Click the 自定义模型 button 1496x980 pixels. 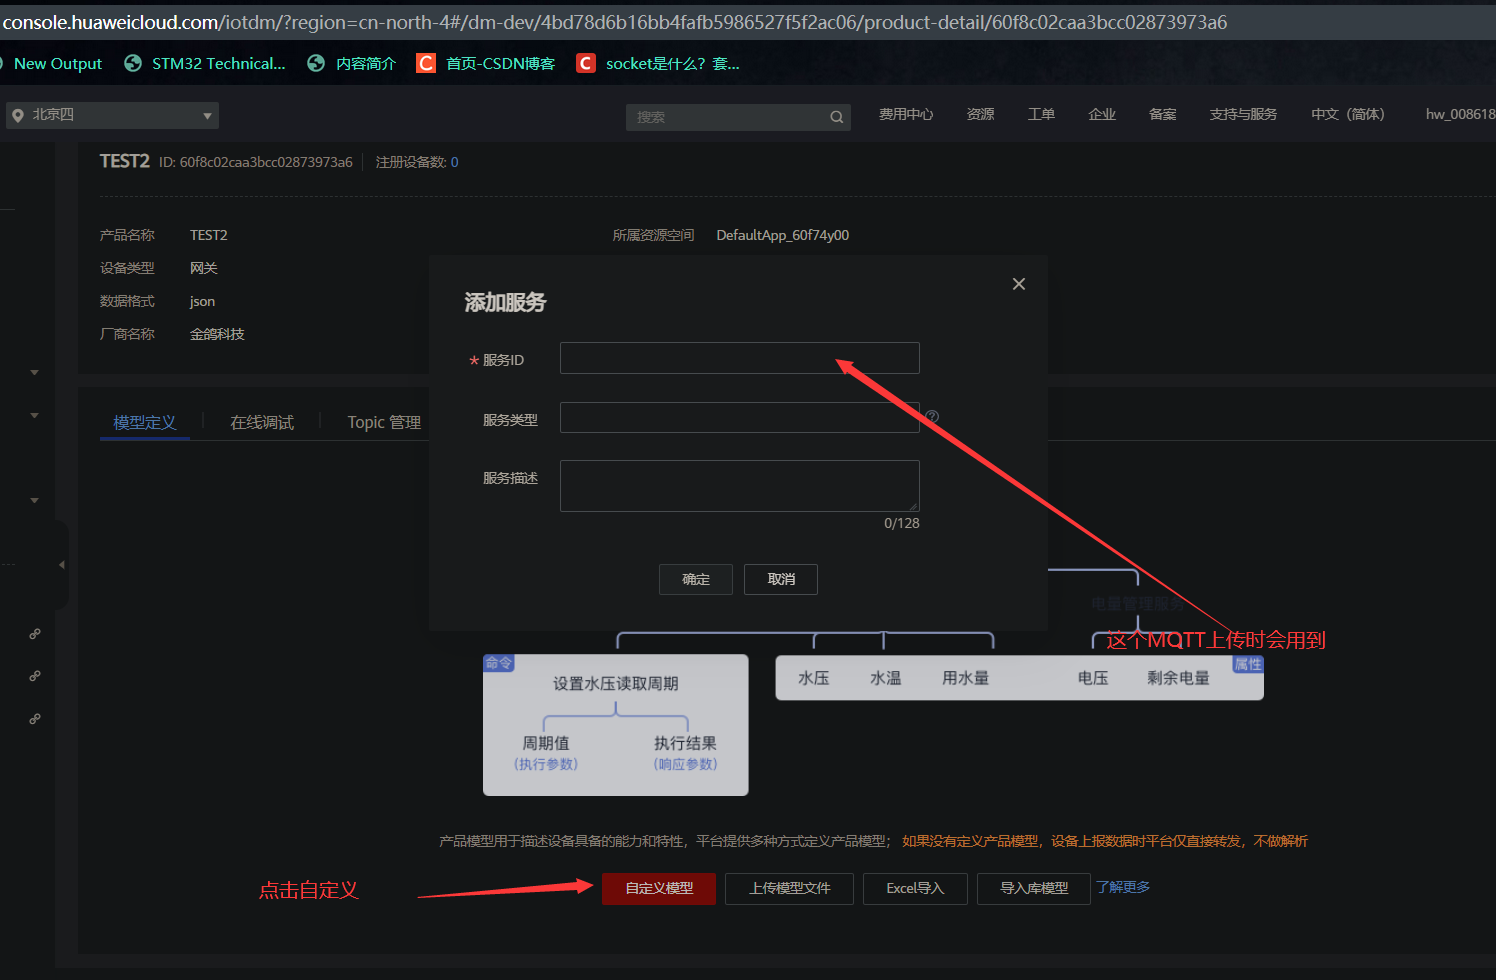(659, 888)
